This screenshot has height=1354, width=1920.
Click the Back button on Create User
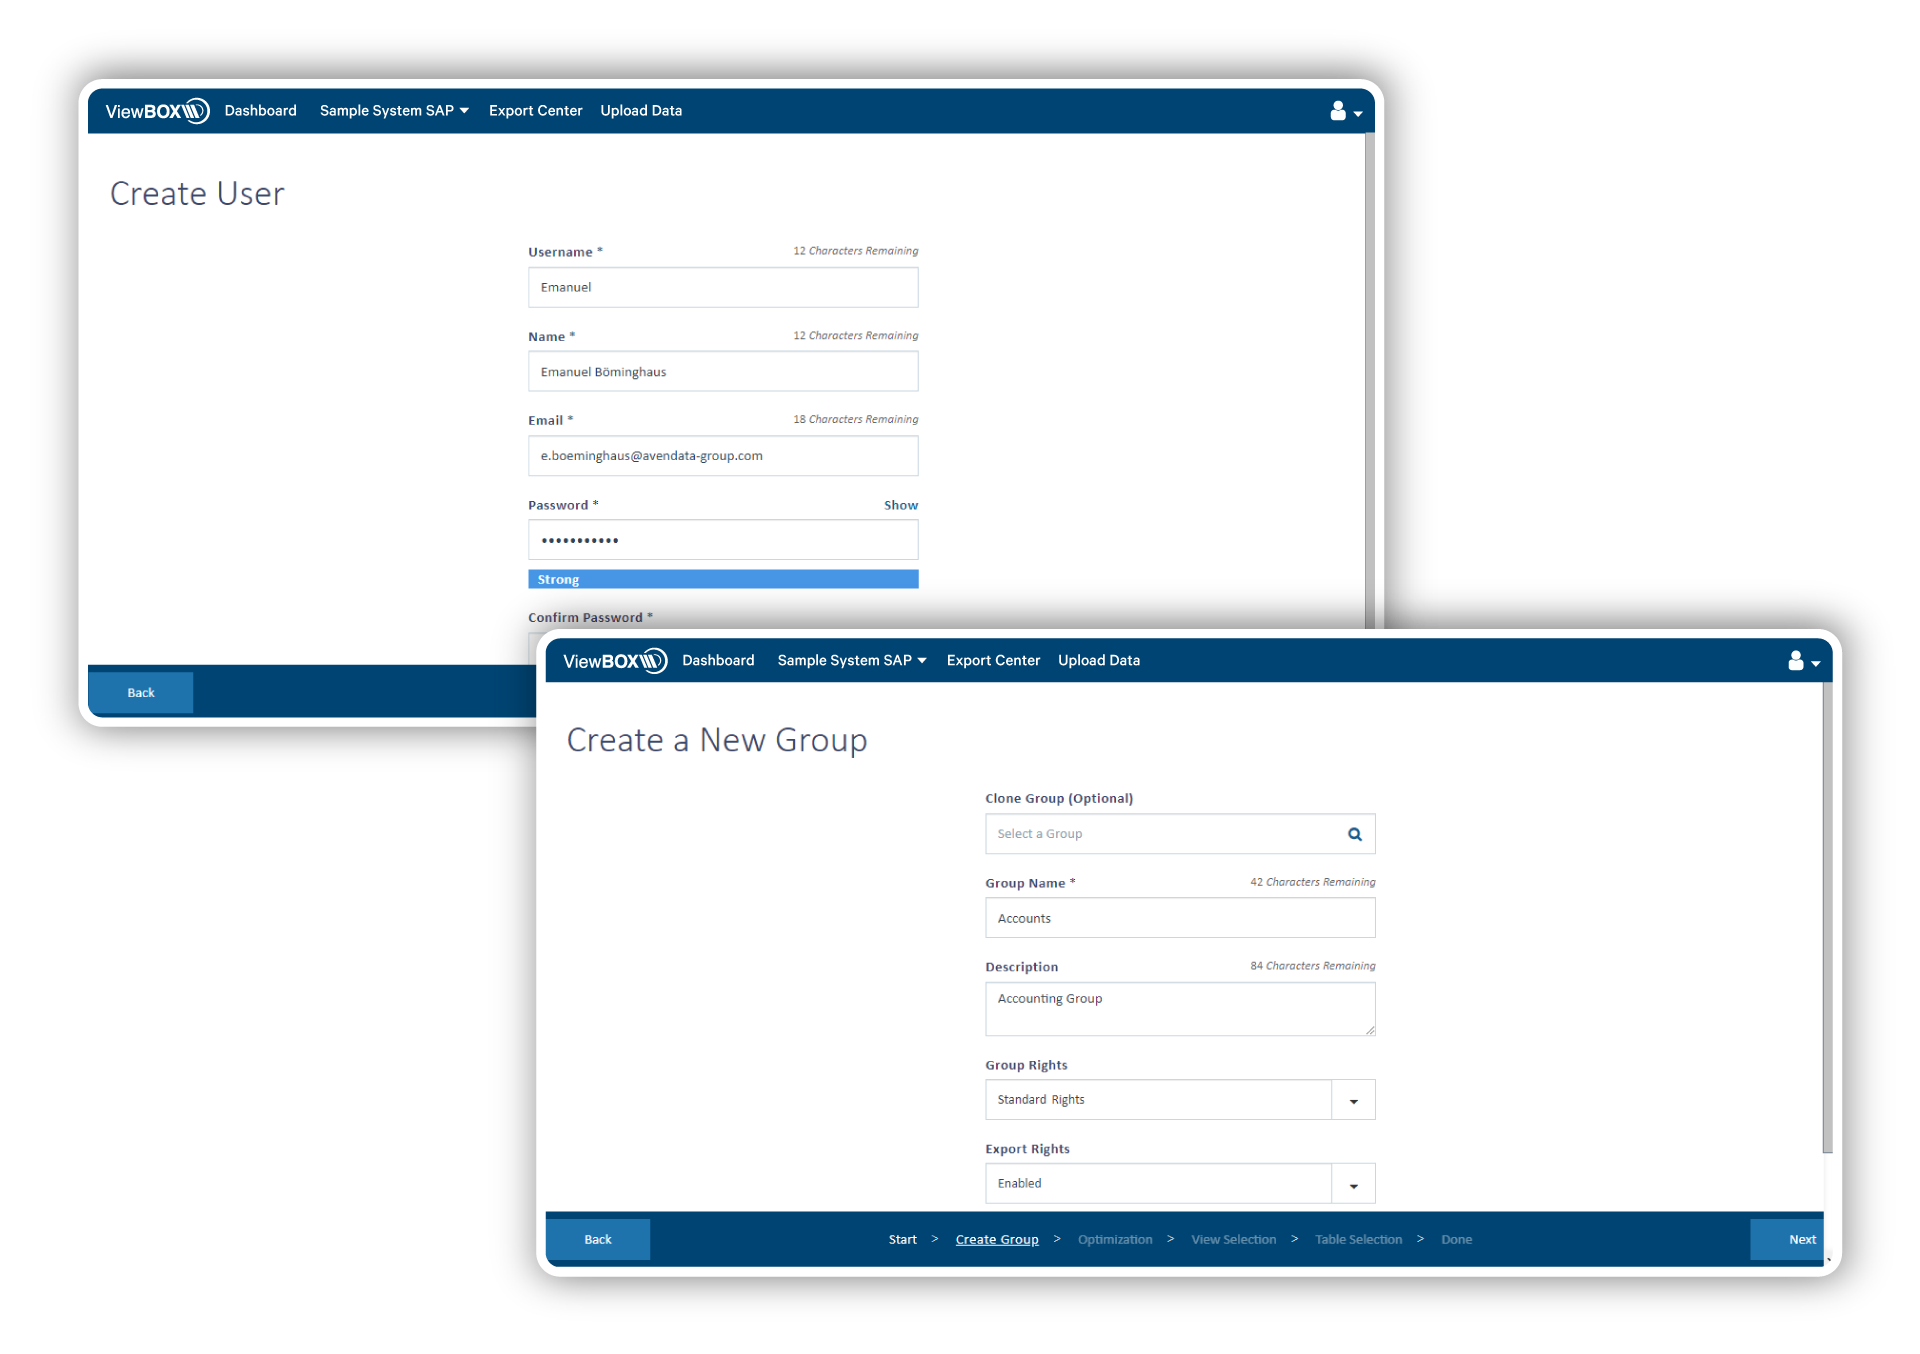coord(141,692)
